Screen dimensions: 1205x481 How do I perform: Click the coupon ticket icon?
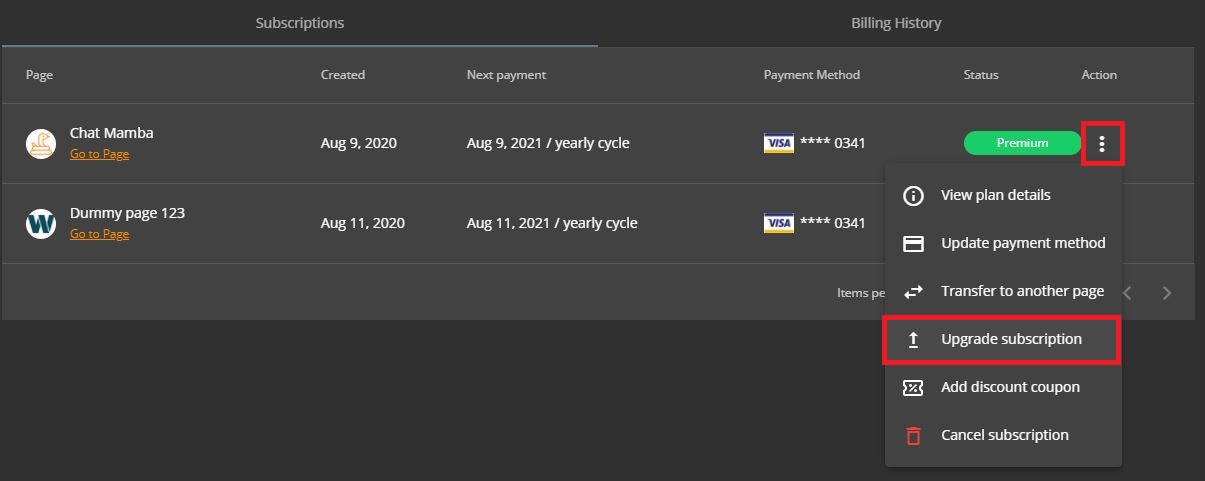click(913, 387)
